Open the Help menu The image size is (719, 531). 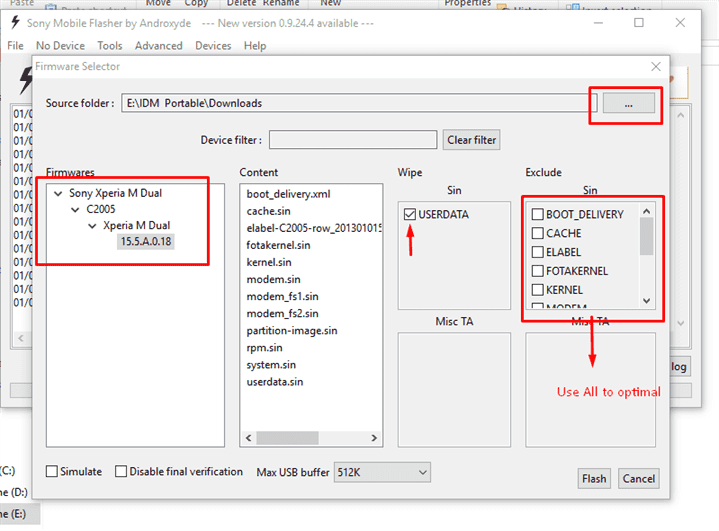point(254,46)
